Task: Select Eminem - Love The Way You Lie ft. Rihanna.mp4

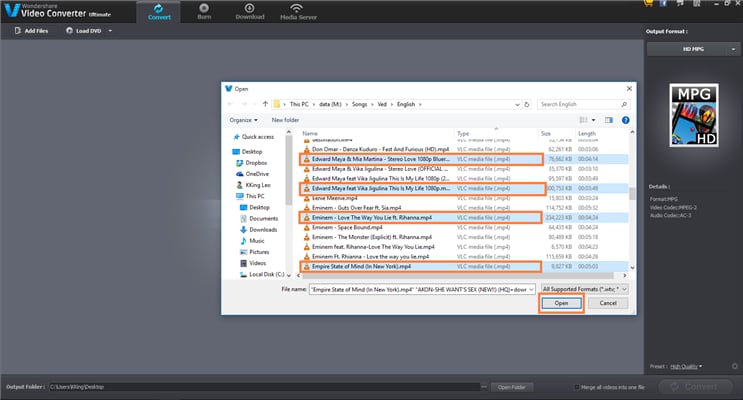Action: coord(464,218)
